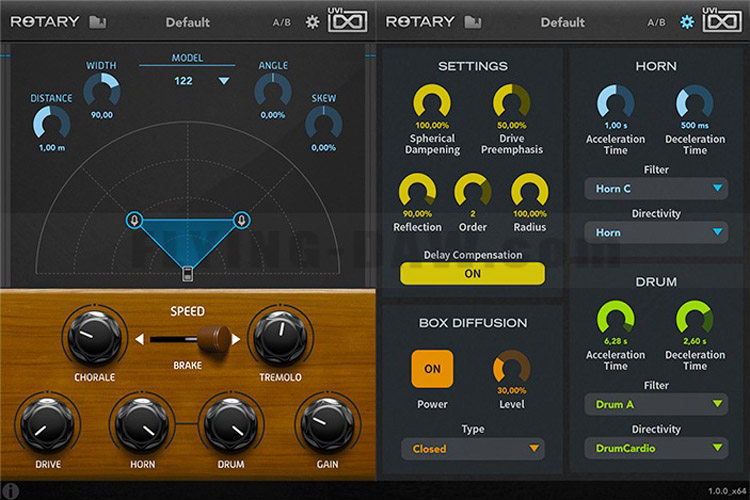Click the reflection value 90,00%
The height and width of the screenshot is (500, 750).
(418, 214)
